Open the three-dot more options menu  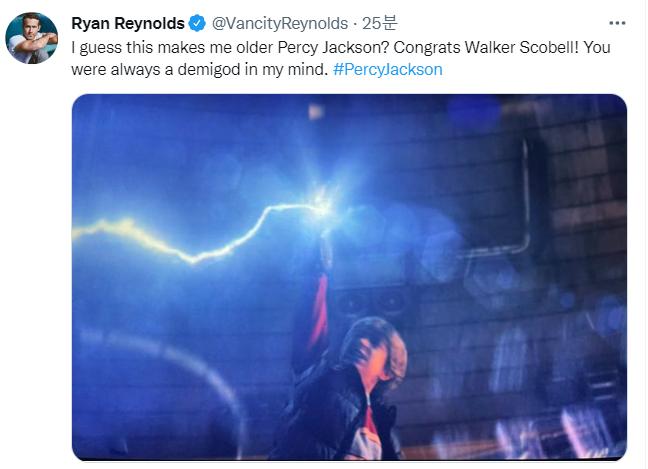[617, 23]
